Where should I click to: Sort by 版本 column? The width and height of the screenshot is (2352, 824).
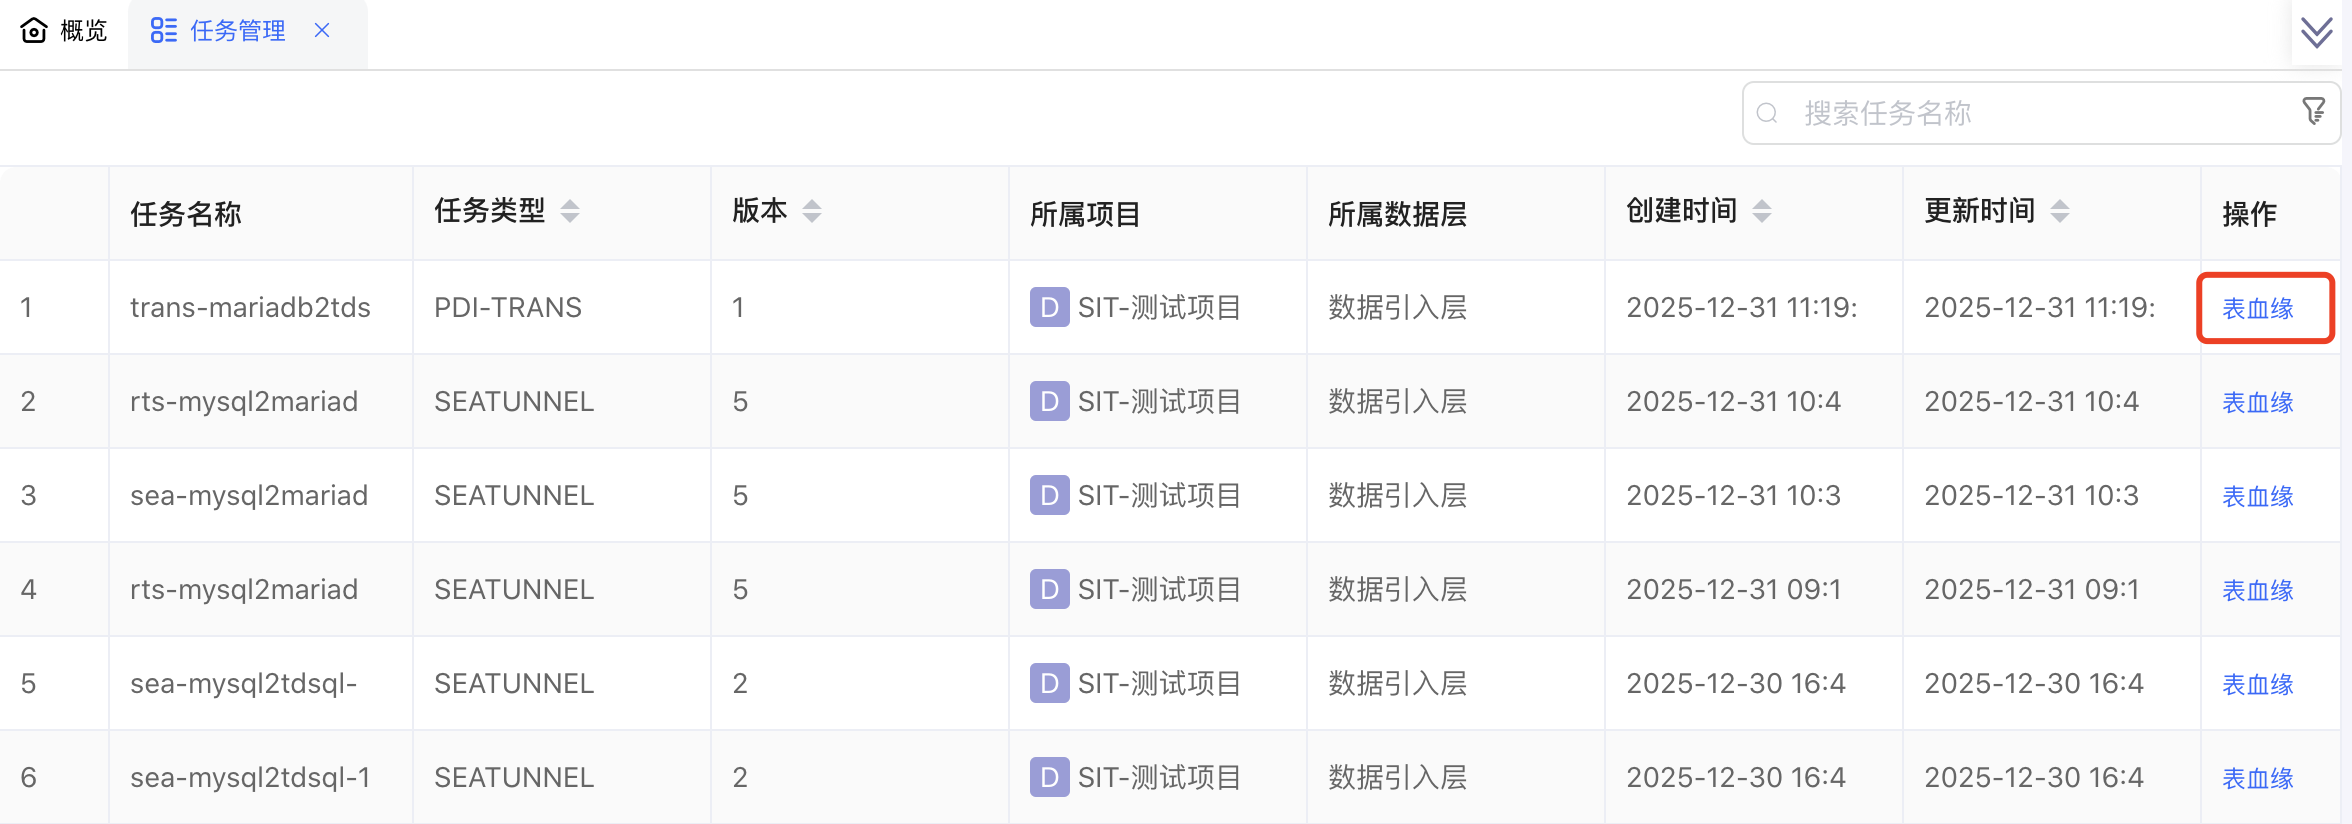[811, 211]
